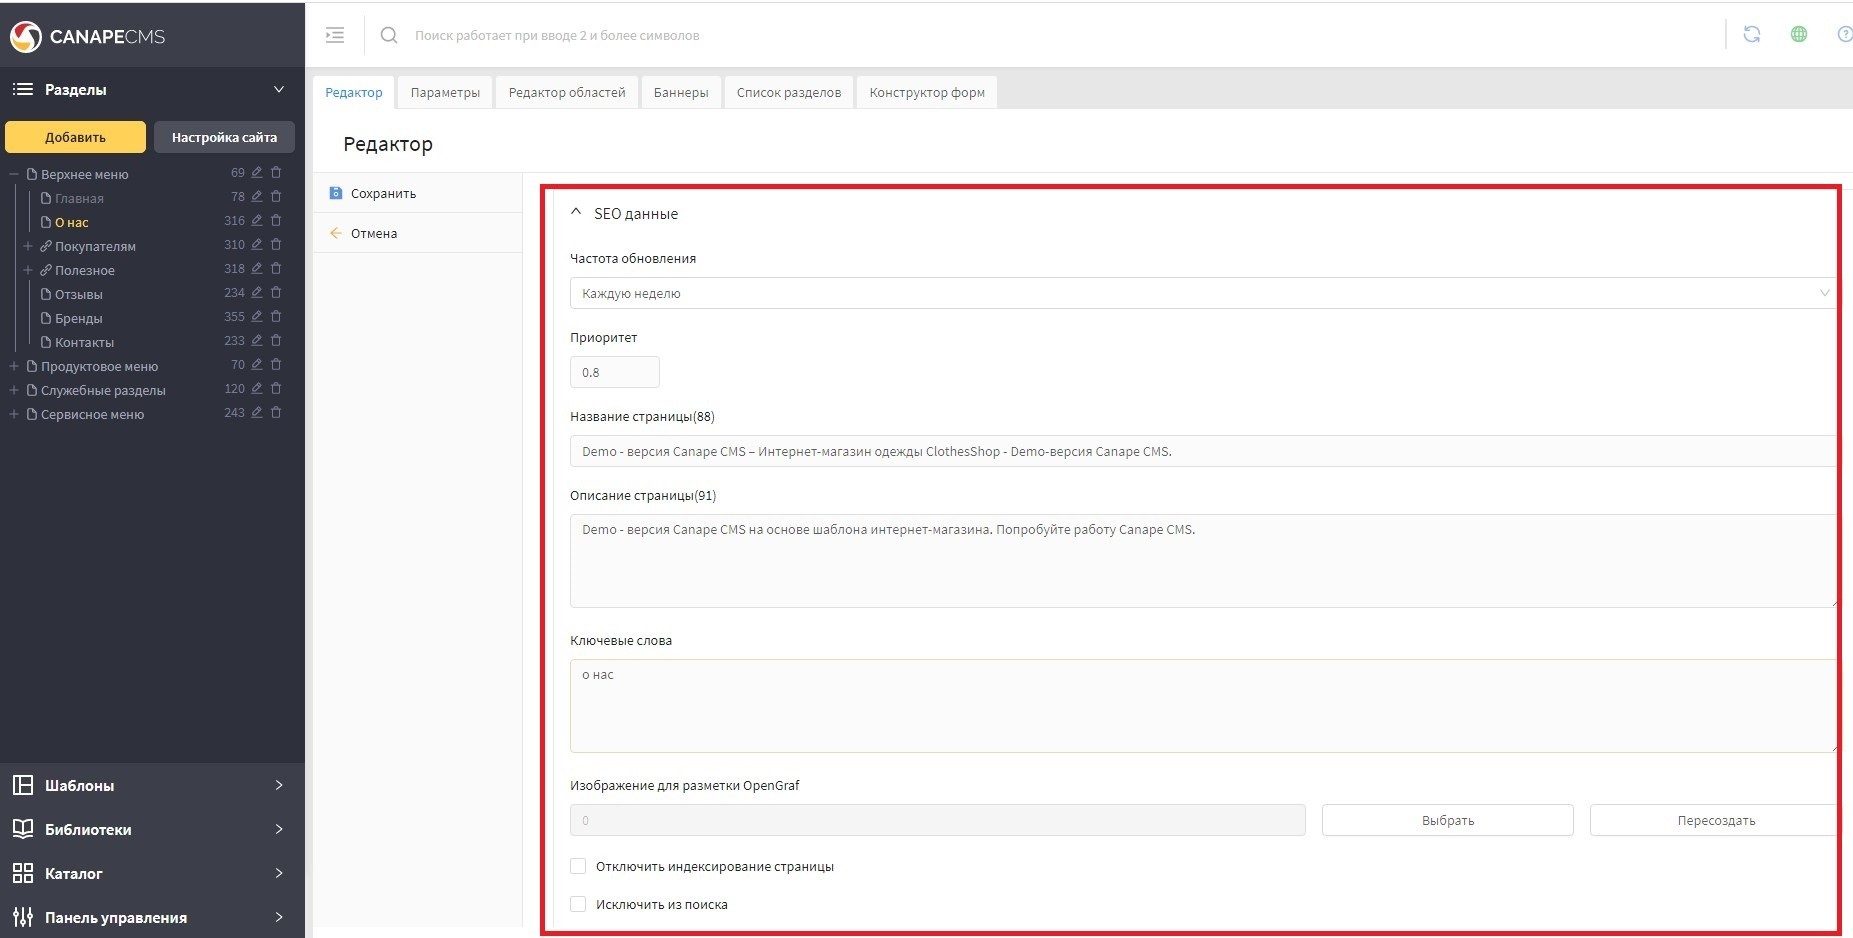The width and height of the screenshot is (1853, 938).
Task: Toggle the sidebar collapse menu icon
Action: [335, 35]
